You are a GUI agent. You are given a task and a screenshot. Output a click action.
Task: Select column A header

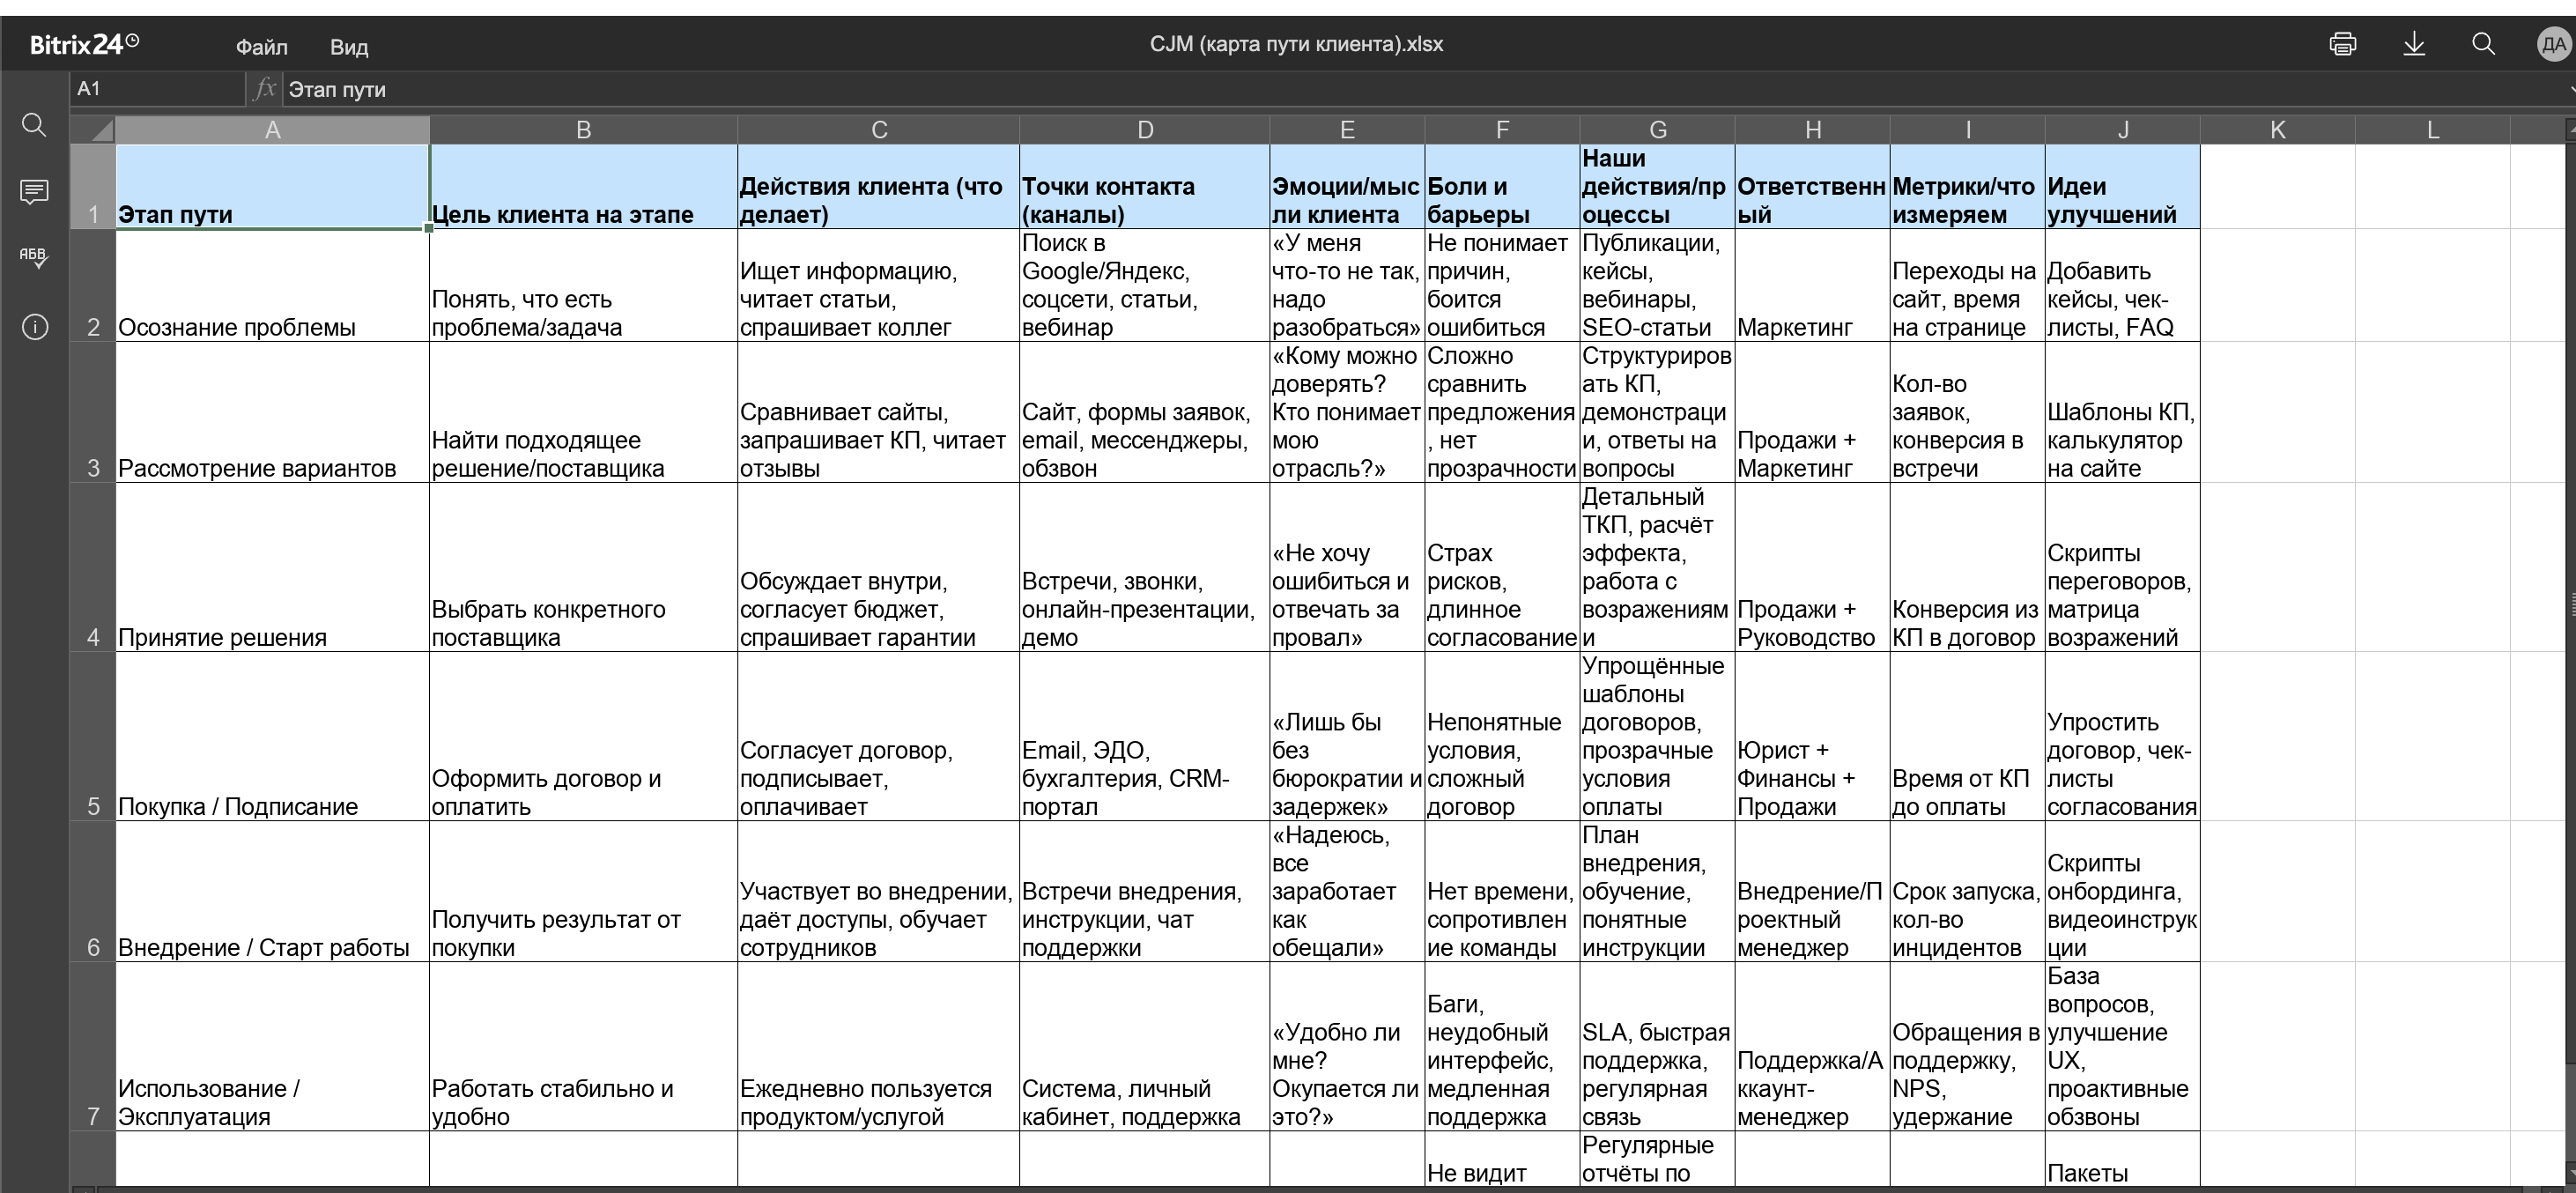click(x=272, y=130)
